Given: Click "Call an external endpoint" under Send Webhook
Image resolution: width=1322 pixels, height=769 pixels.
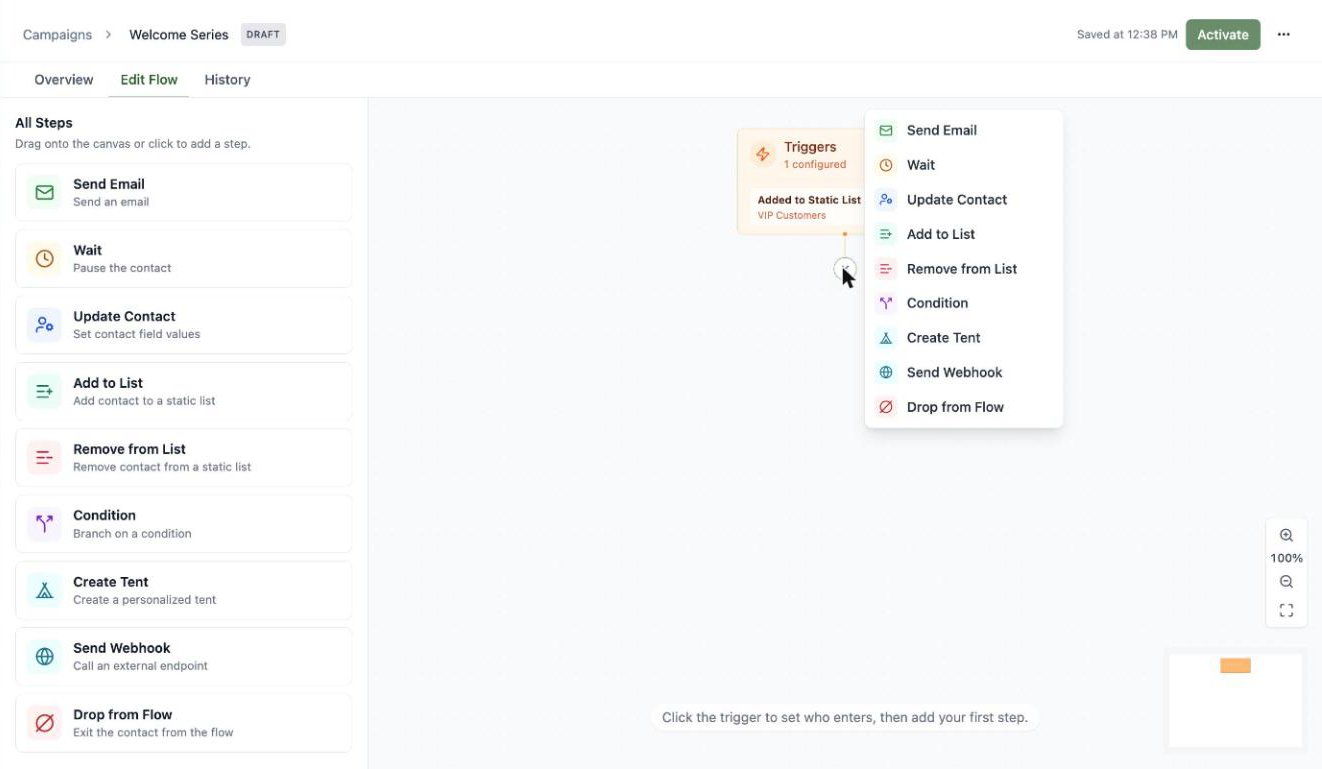Looking at the screenshot, I should tap(140, 666).
